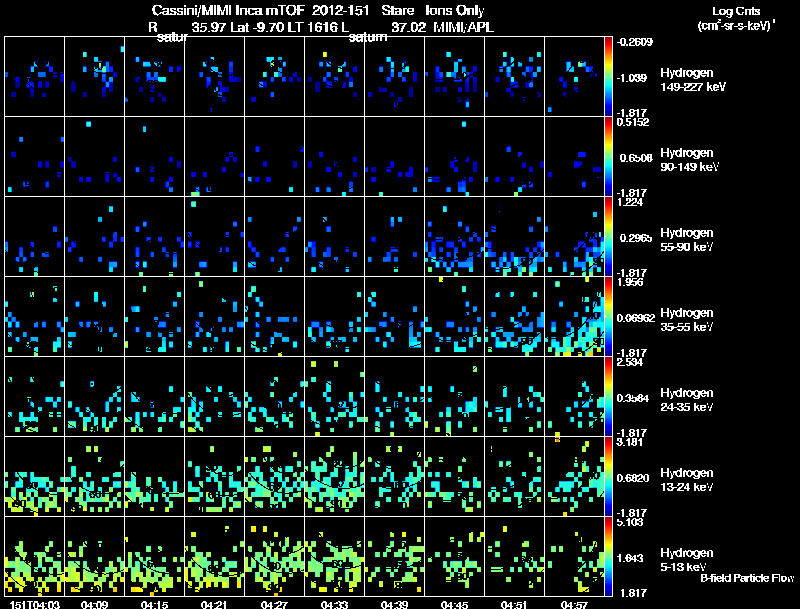Click the 'Hydrogen 13-24 keV' row label
This screenshot has width=800, height=609.
[x=687, y=480]
